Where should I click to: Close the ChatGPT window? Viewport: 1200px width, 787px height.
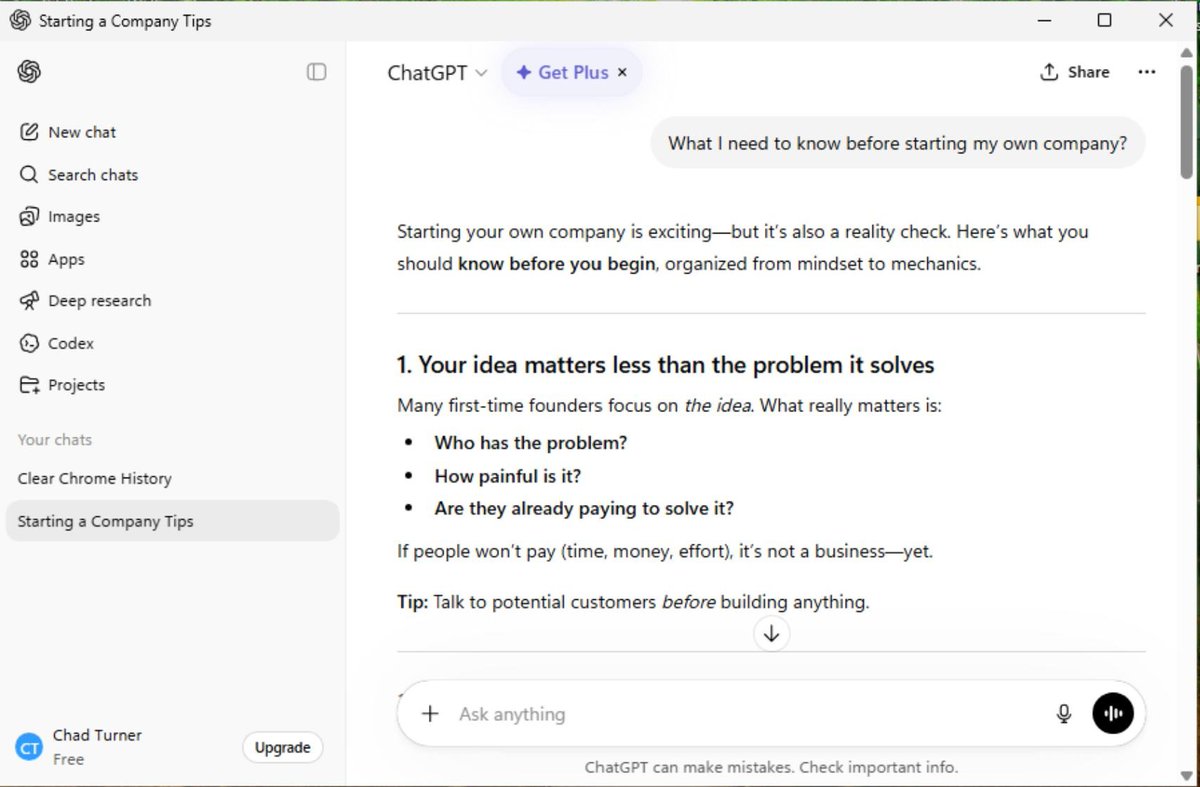[x=1165, y=20]
